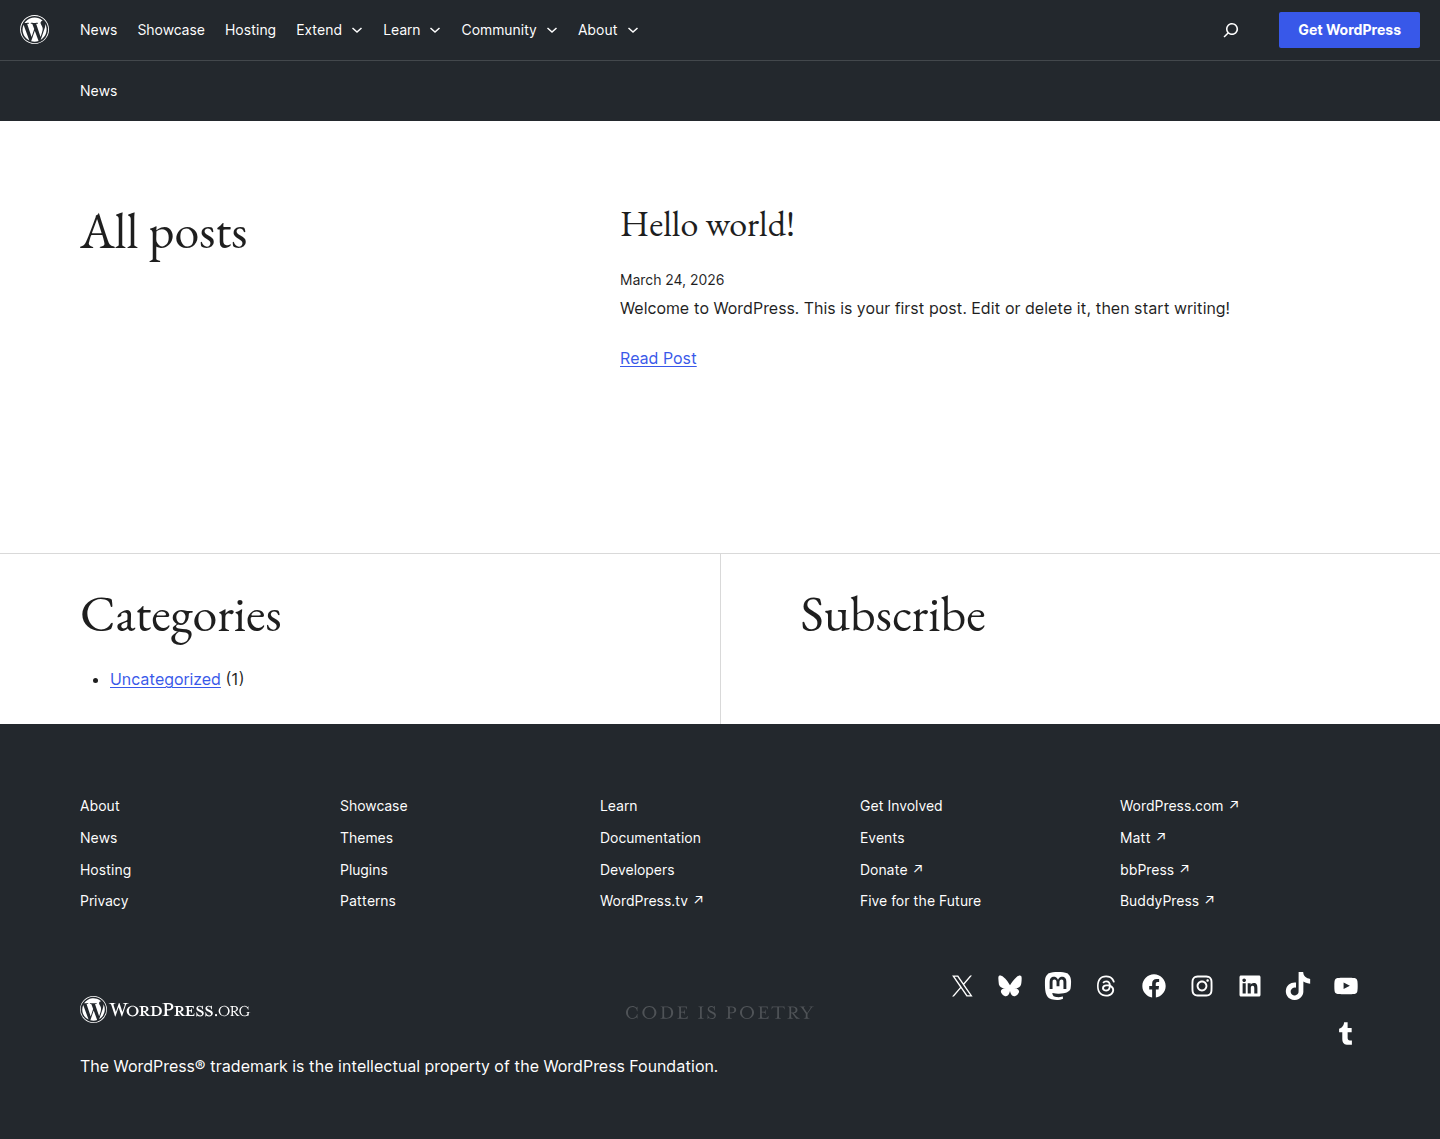1440x1139 pixels.
Task: Click the Get WordPress button
Action: 1349,30
